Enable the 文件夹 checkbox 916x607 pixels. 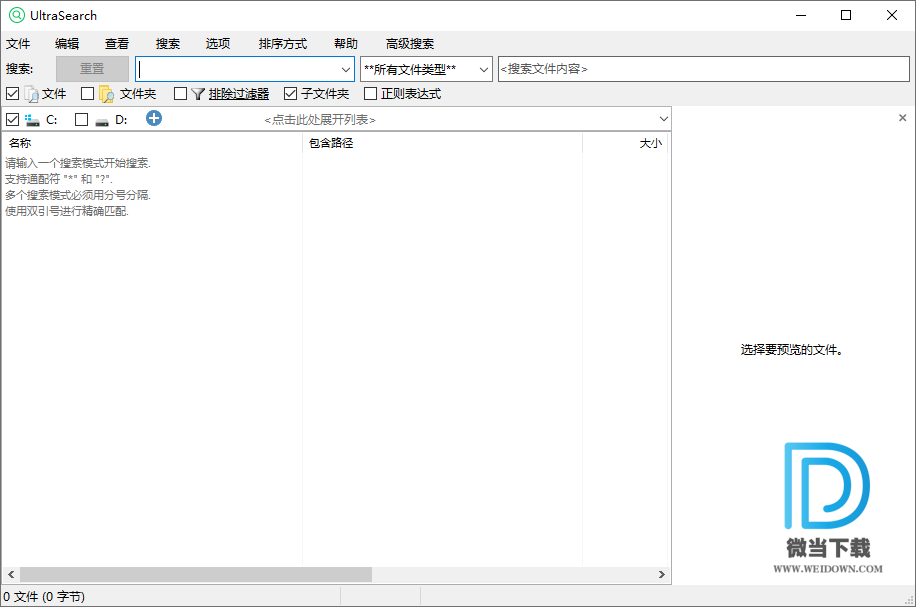[88, 93]
